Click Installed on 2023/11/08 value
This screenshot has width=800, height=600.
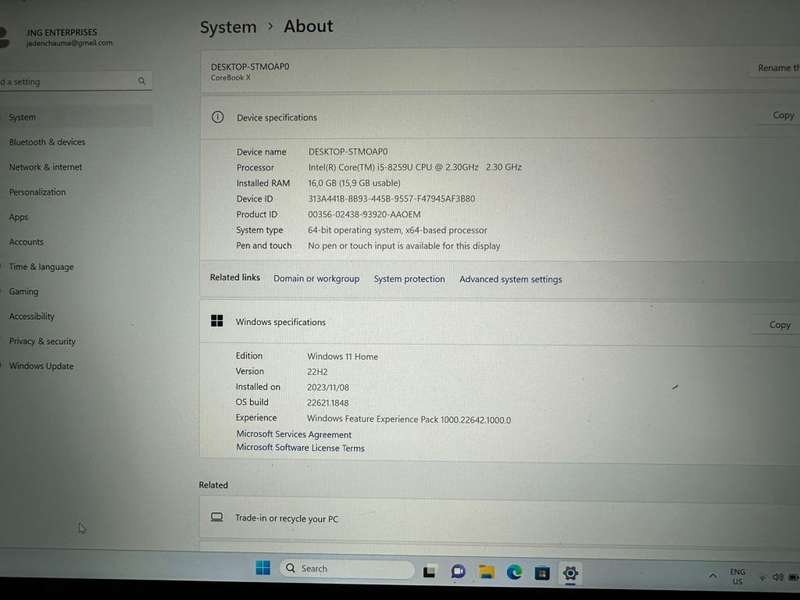pyautogui.click(x=328, y=387)
